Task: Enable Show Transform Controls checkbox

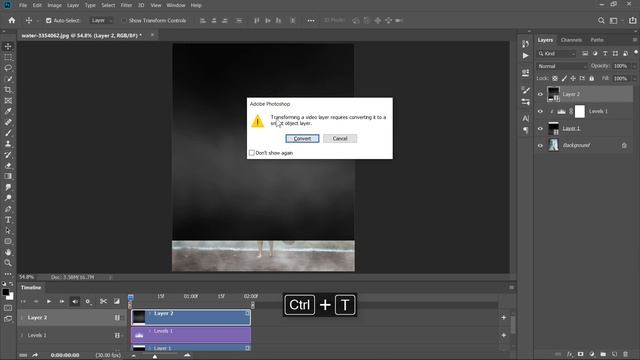Action: click(124, 20)
